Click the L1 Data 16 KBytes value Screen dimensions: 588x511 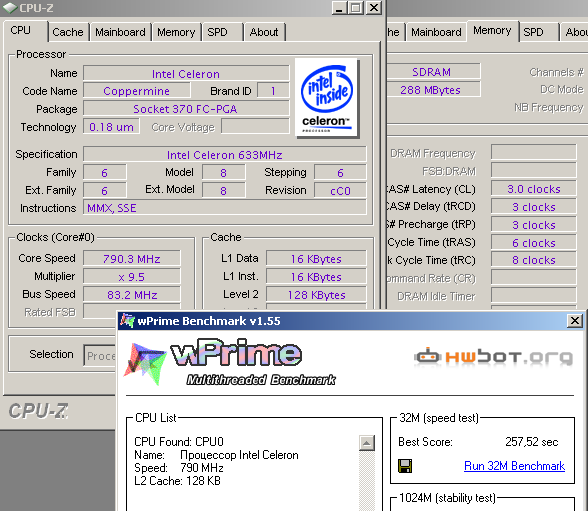[x=316, y=259]
